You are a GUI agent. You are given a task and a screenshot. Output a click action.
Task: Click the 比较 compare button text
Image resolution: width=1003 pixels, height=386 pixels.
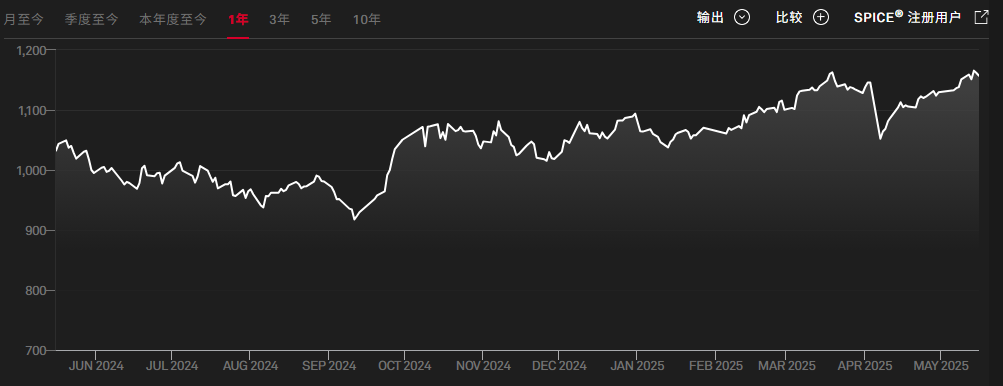click(789, 18)
